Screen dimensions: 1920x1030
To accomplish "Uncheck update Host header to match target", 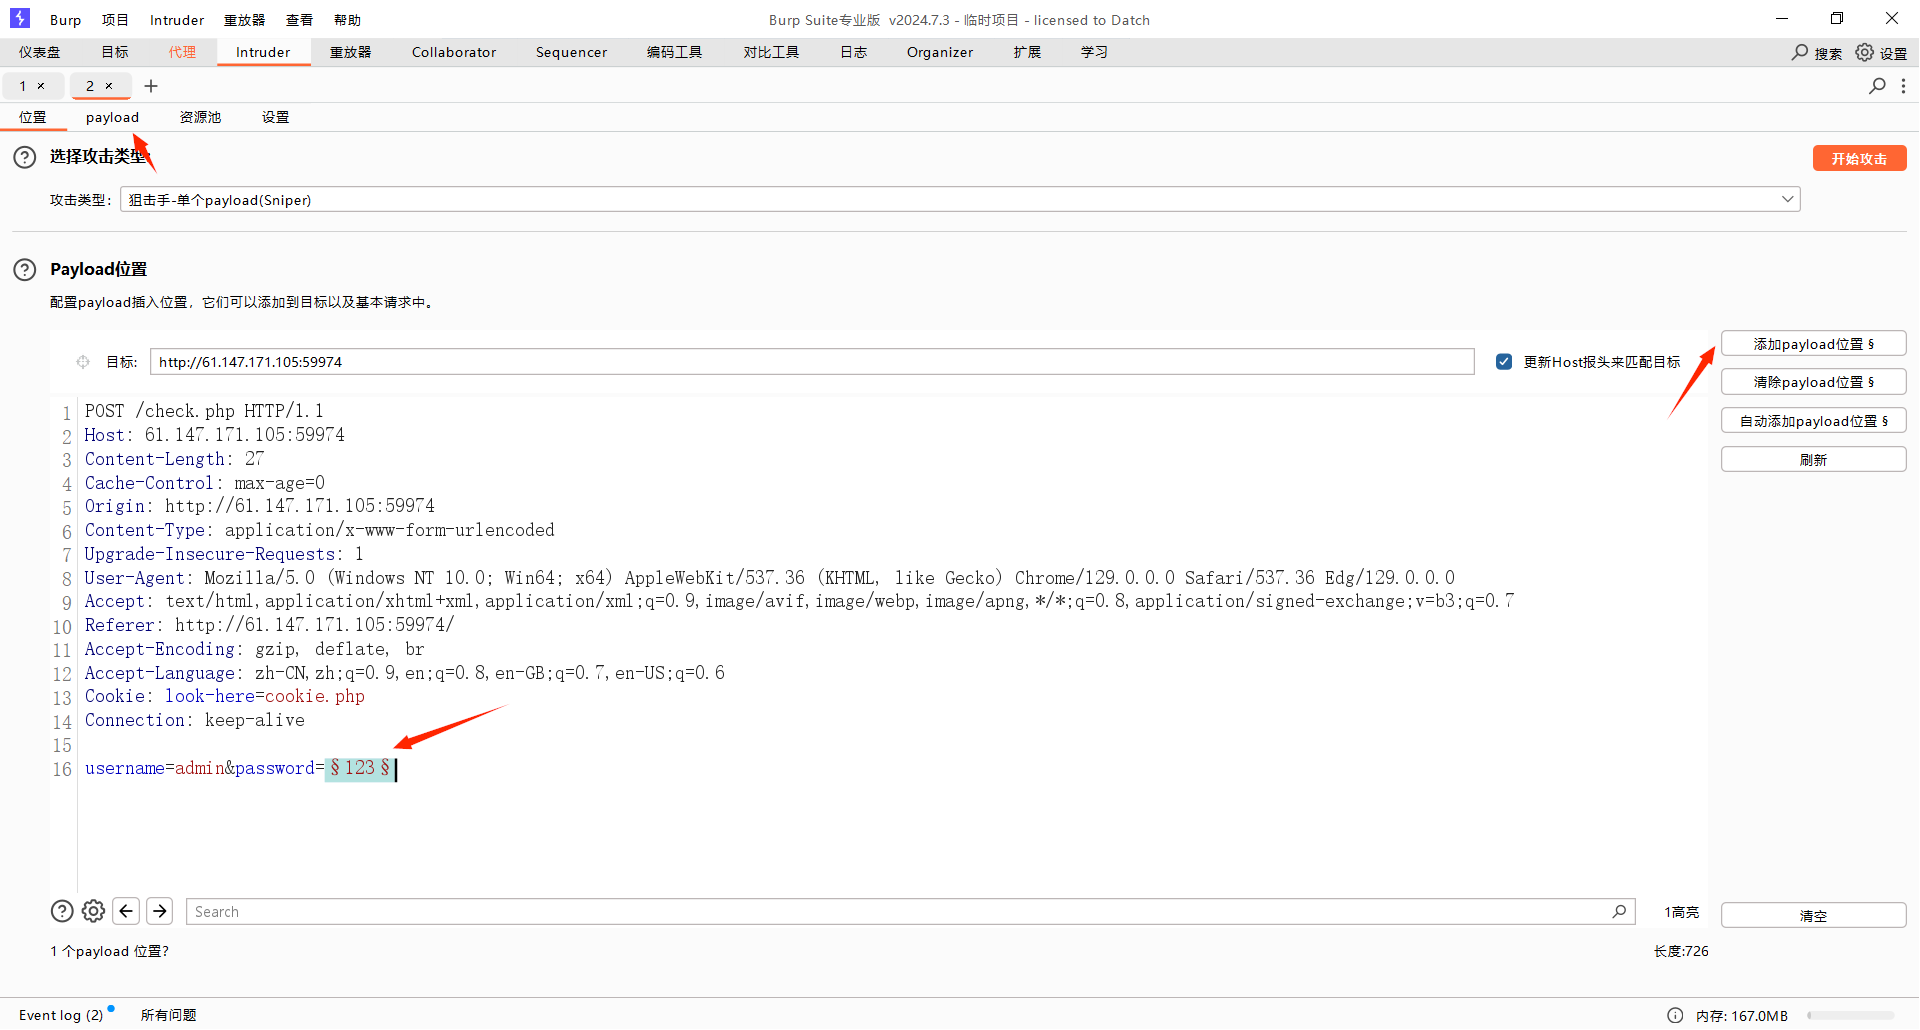I will 1504,362.
